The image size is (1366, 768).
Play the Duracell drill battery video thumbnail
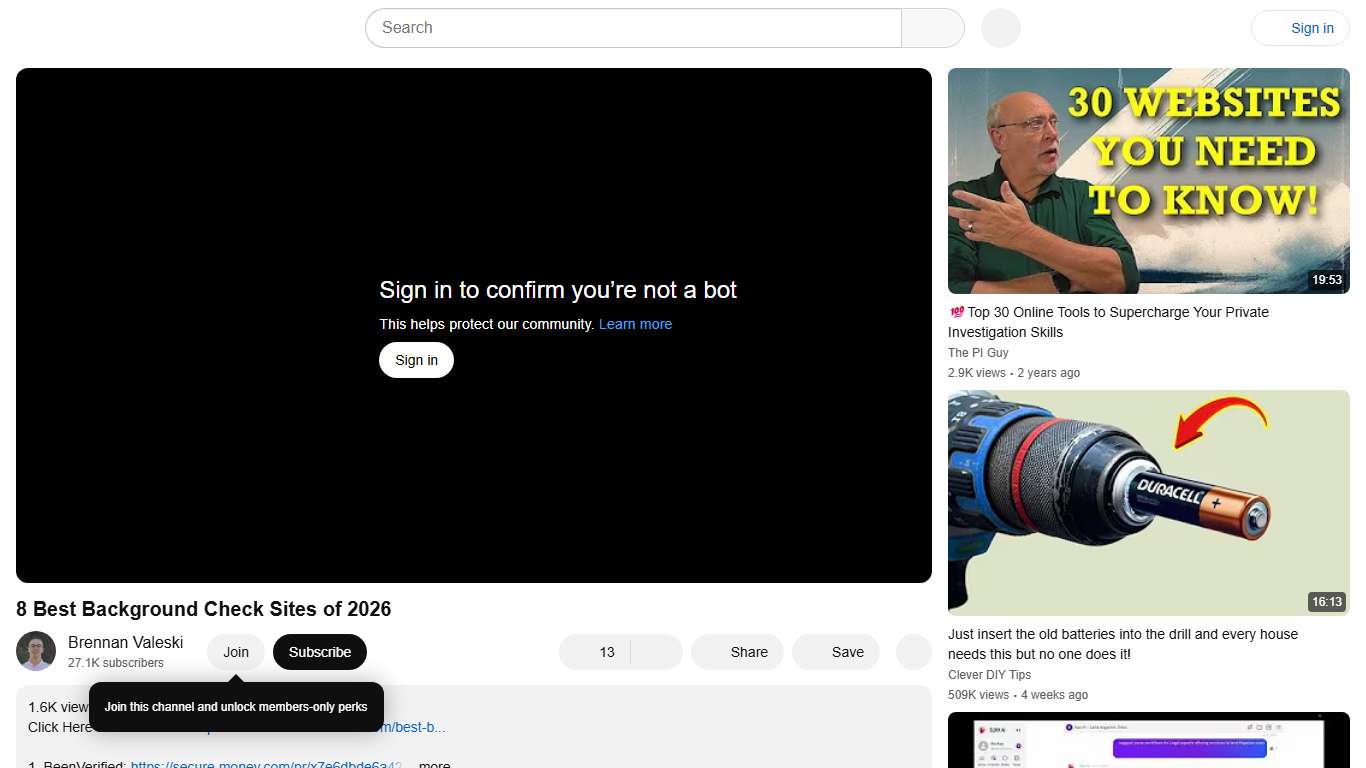point(1148,503)
